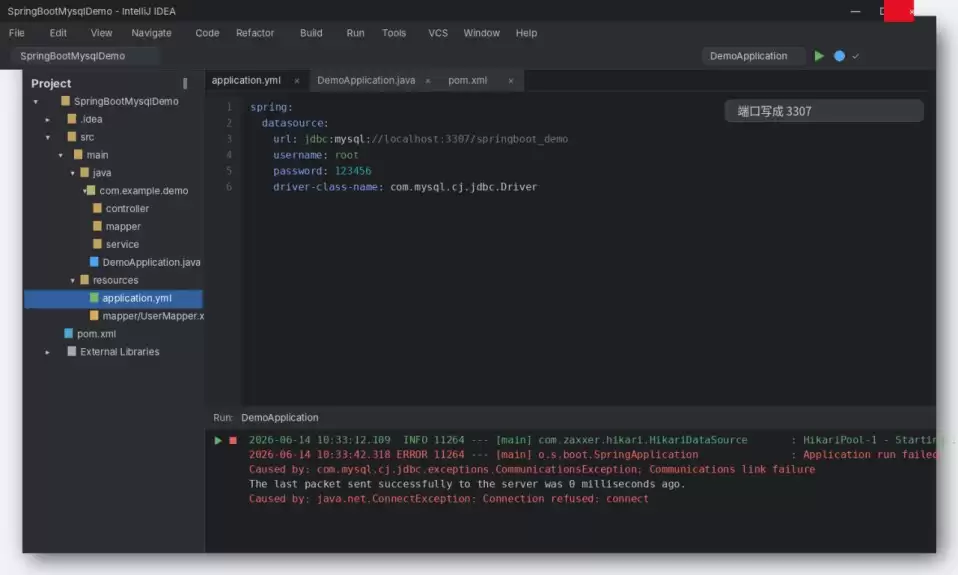Collapse the SpringBootMysqlDemo root node
Viewport: 958px width, 575px height.
click(x=35, y=101)
